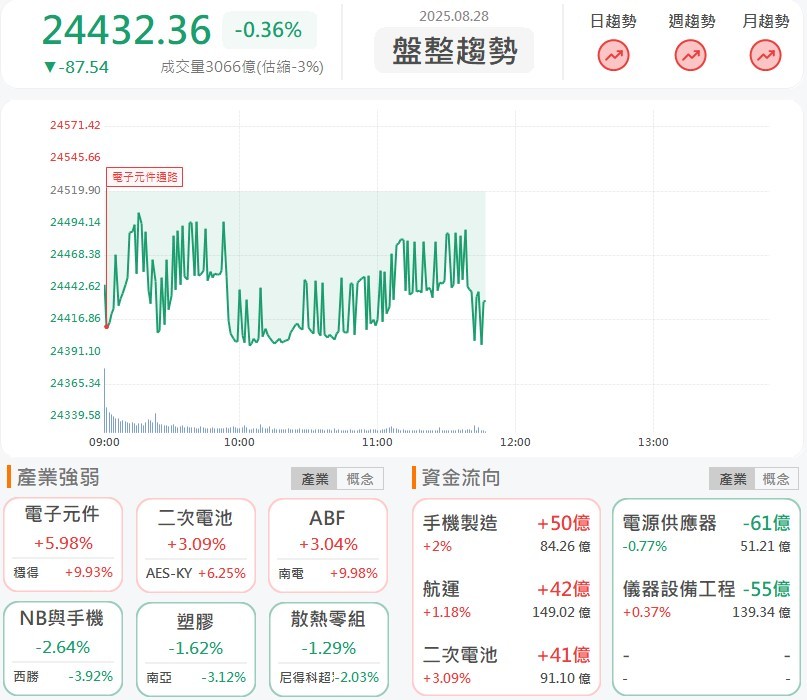Click the -0.36% change badge
Image resolution: width=807 pixels, height=700 pixels.
pos(269,30)
